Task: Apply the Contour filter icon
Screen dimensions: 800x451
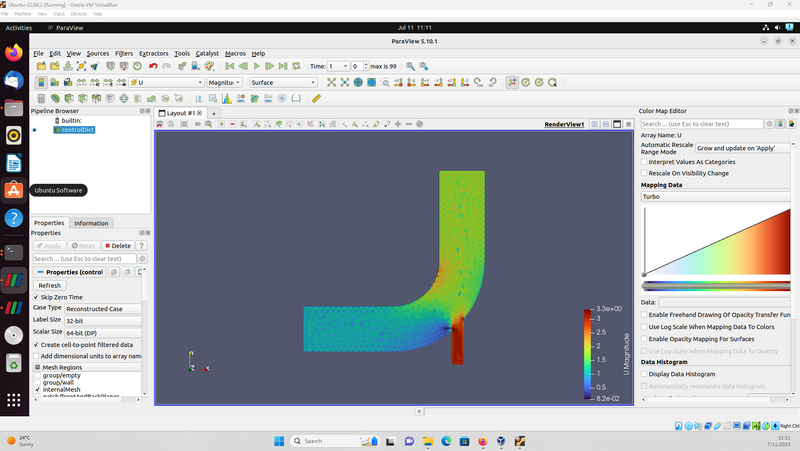Action: 55,98
